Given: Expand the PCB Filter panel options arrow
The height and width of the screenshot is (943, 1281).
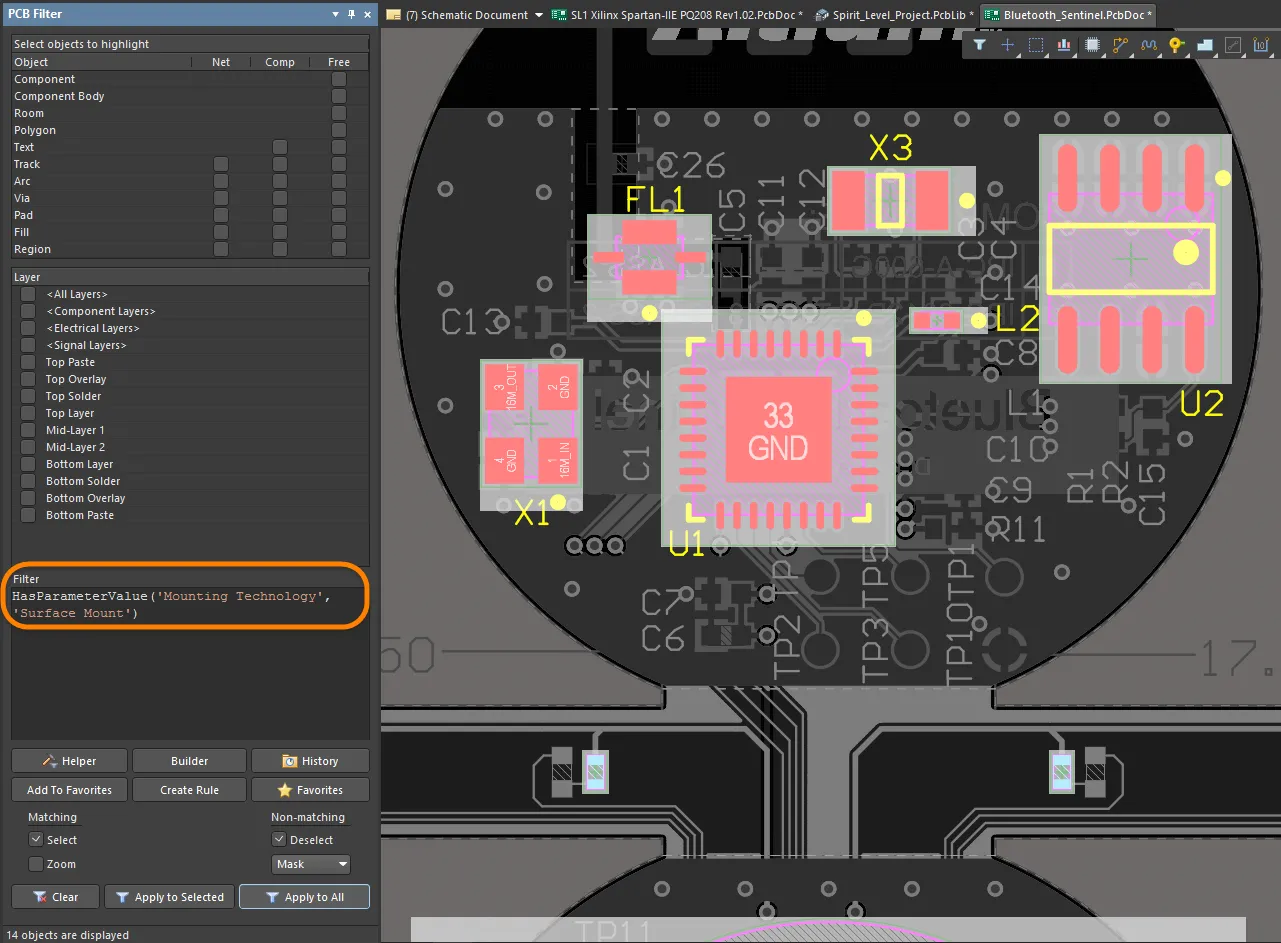Looking at the screenshot, I should click(x=334, y=15).
